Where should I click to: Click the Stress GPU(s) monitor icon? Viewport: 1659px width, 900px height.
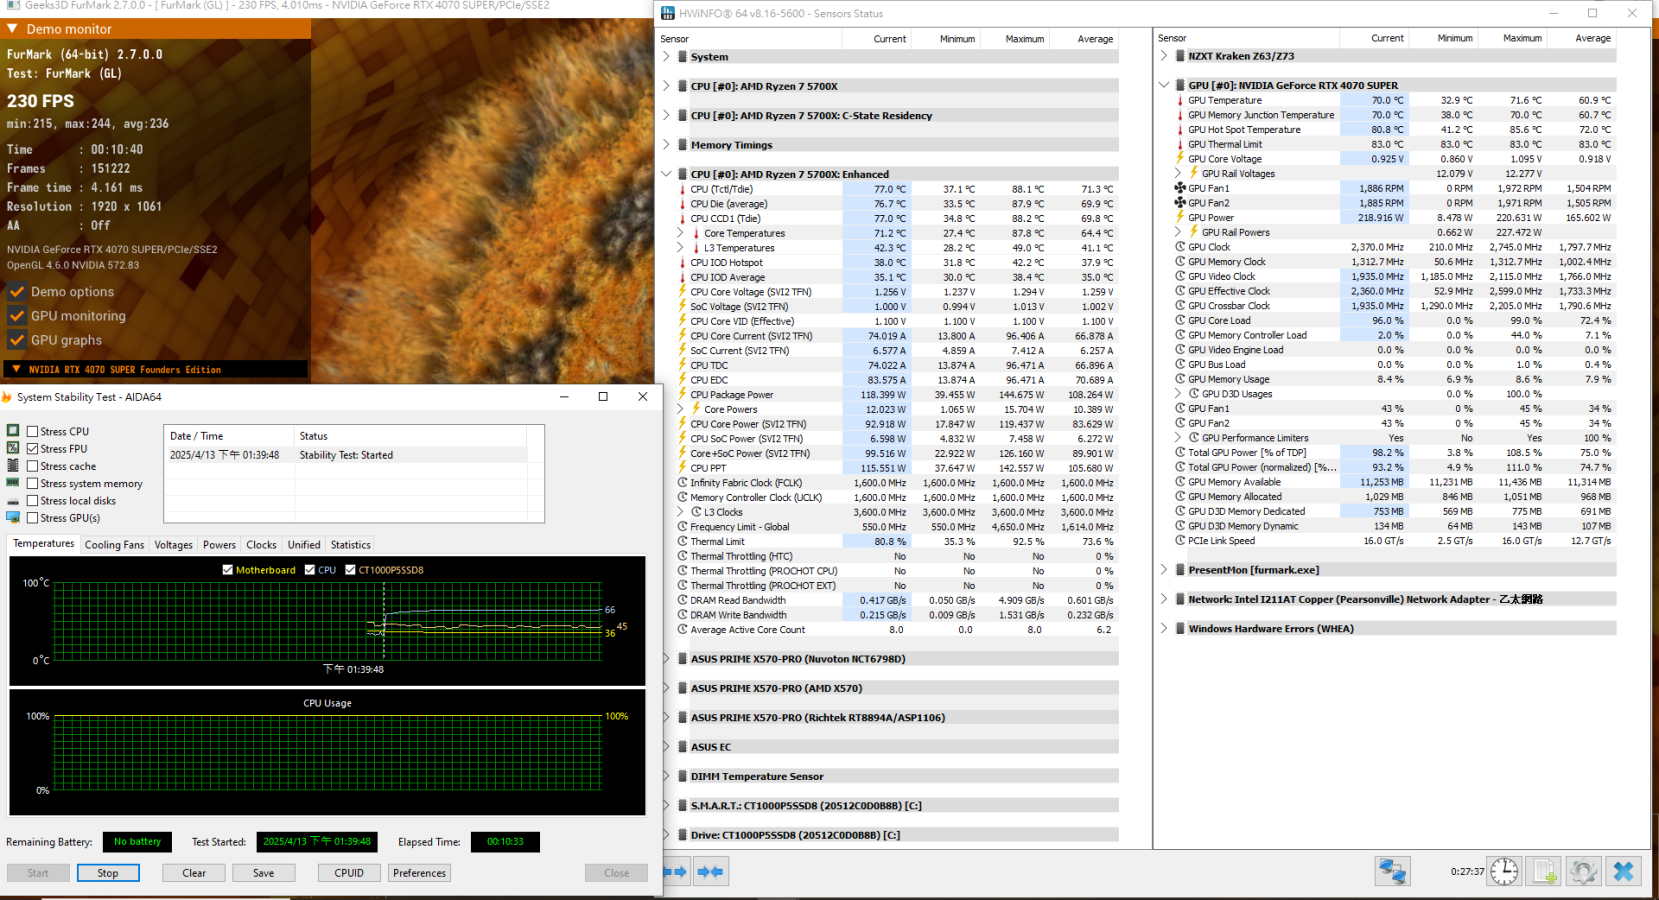[x=13, y=517]
